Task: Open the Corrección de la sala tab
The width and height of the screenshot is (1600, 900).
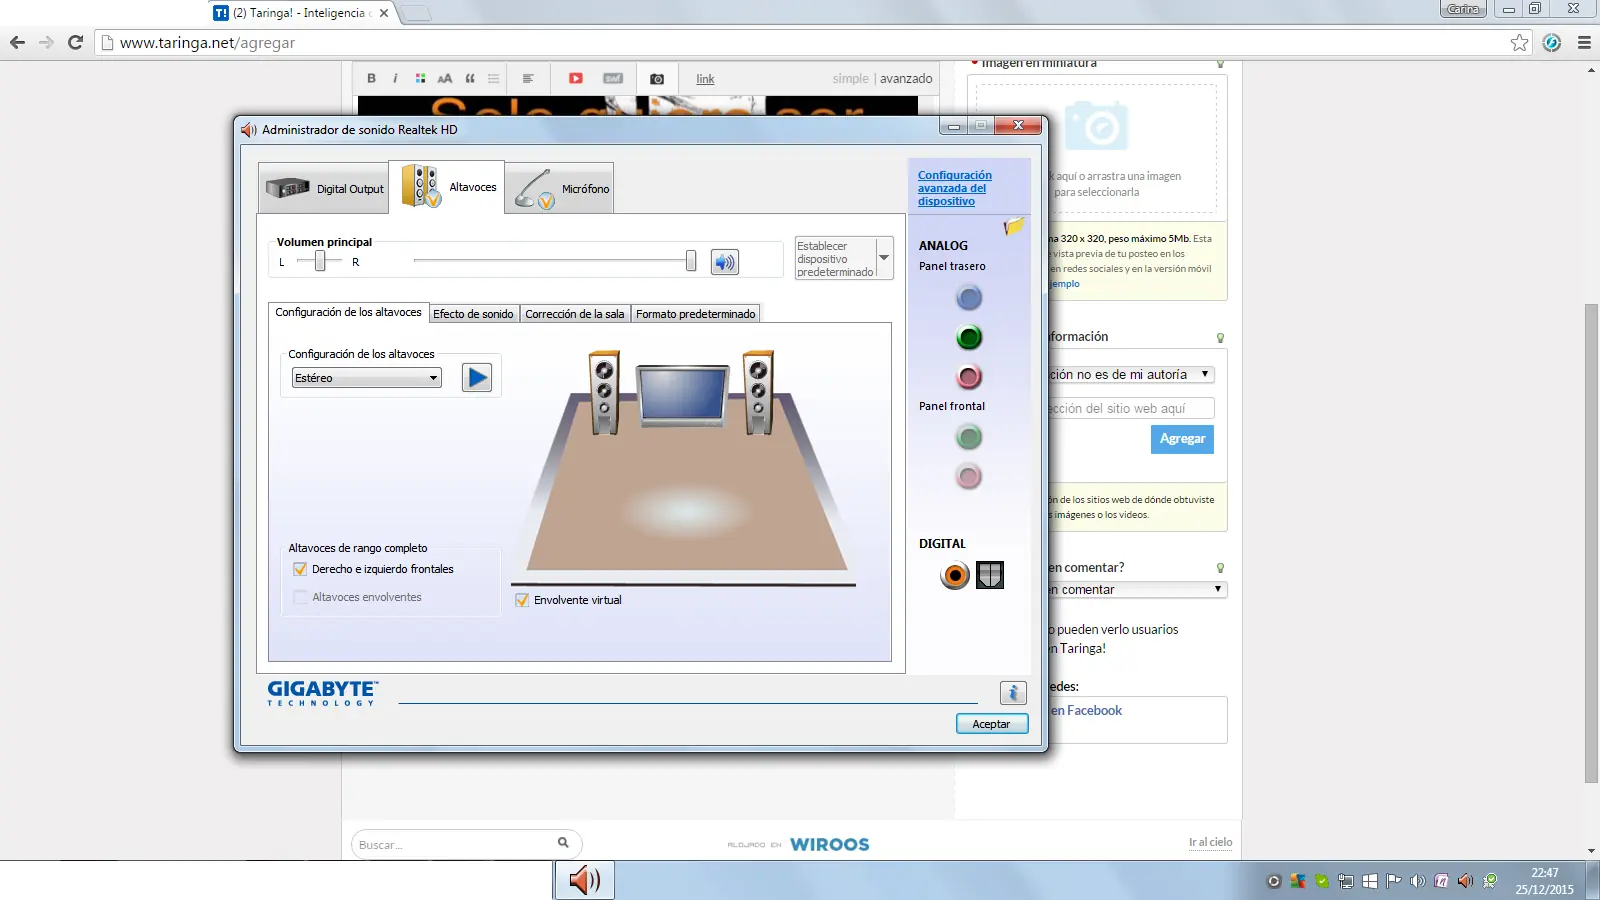Action: 575,314
